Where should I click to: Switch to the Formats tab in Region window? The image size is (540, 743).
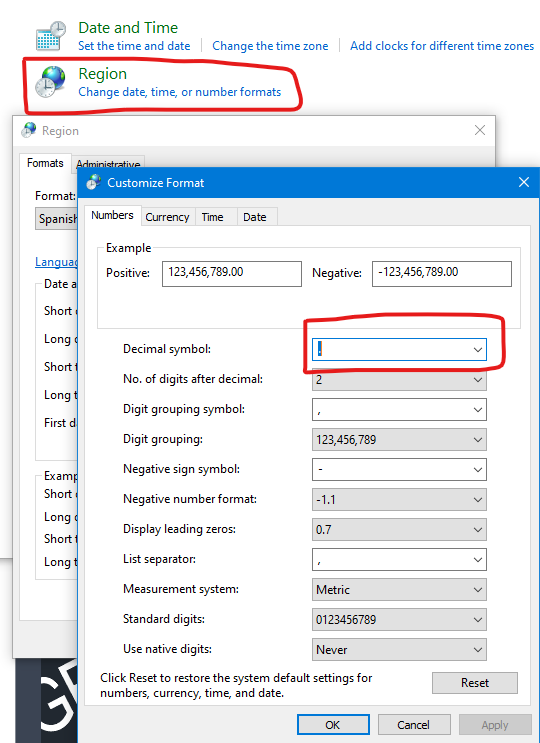coord(45,163)
